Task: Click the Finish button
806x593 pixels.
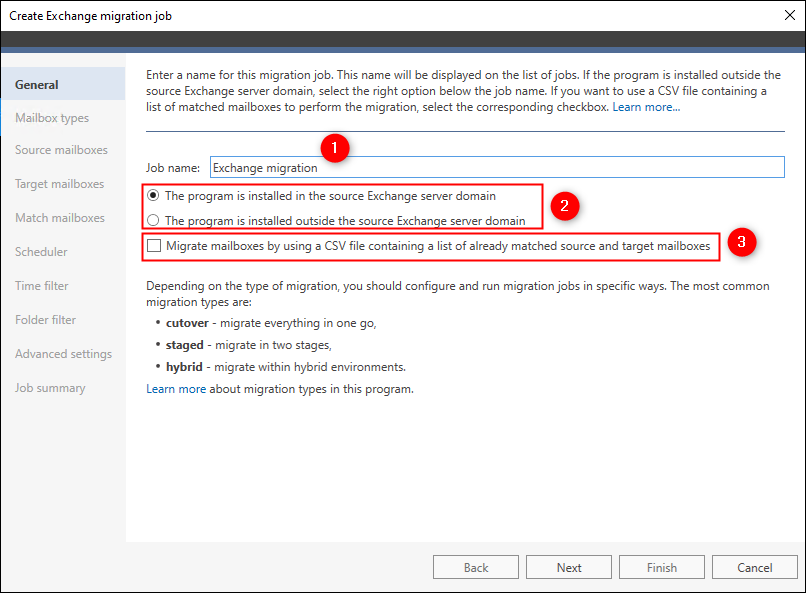Action: (x=662, y=567)
